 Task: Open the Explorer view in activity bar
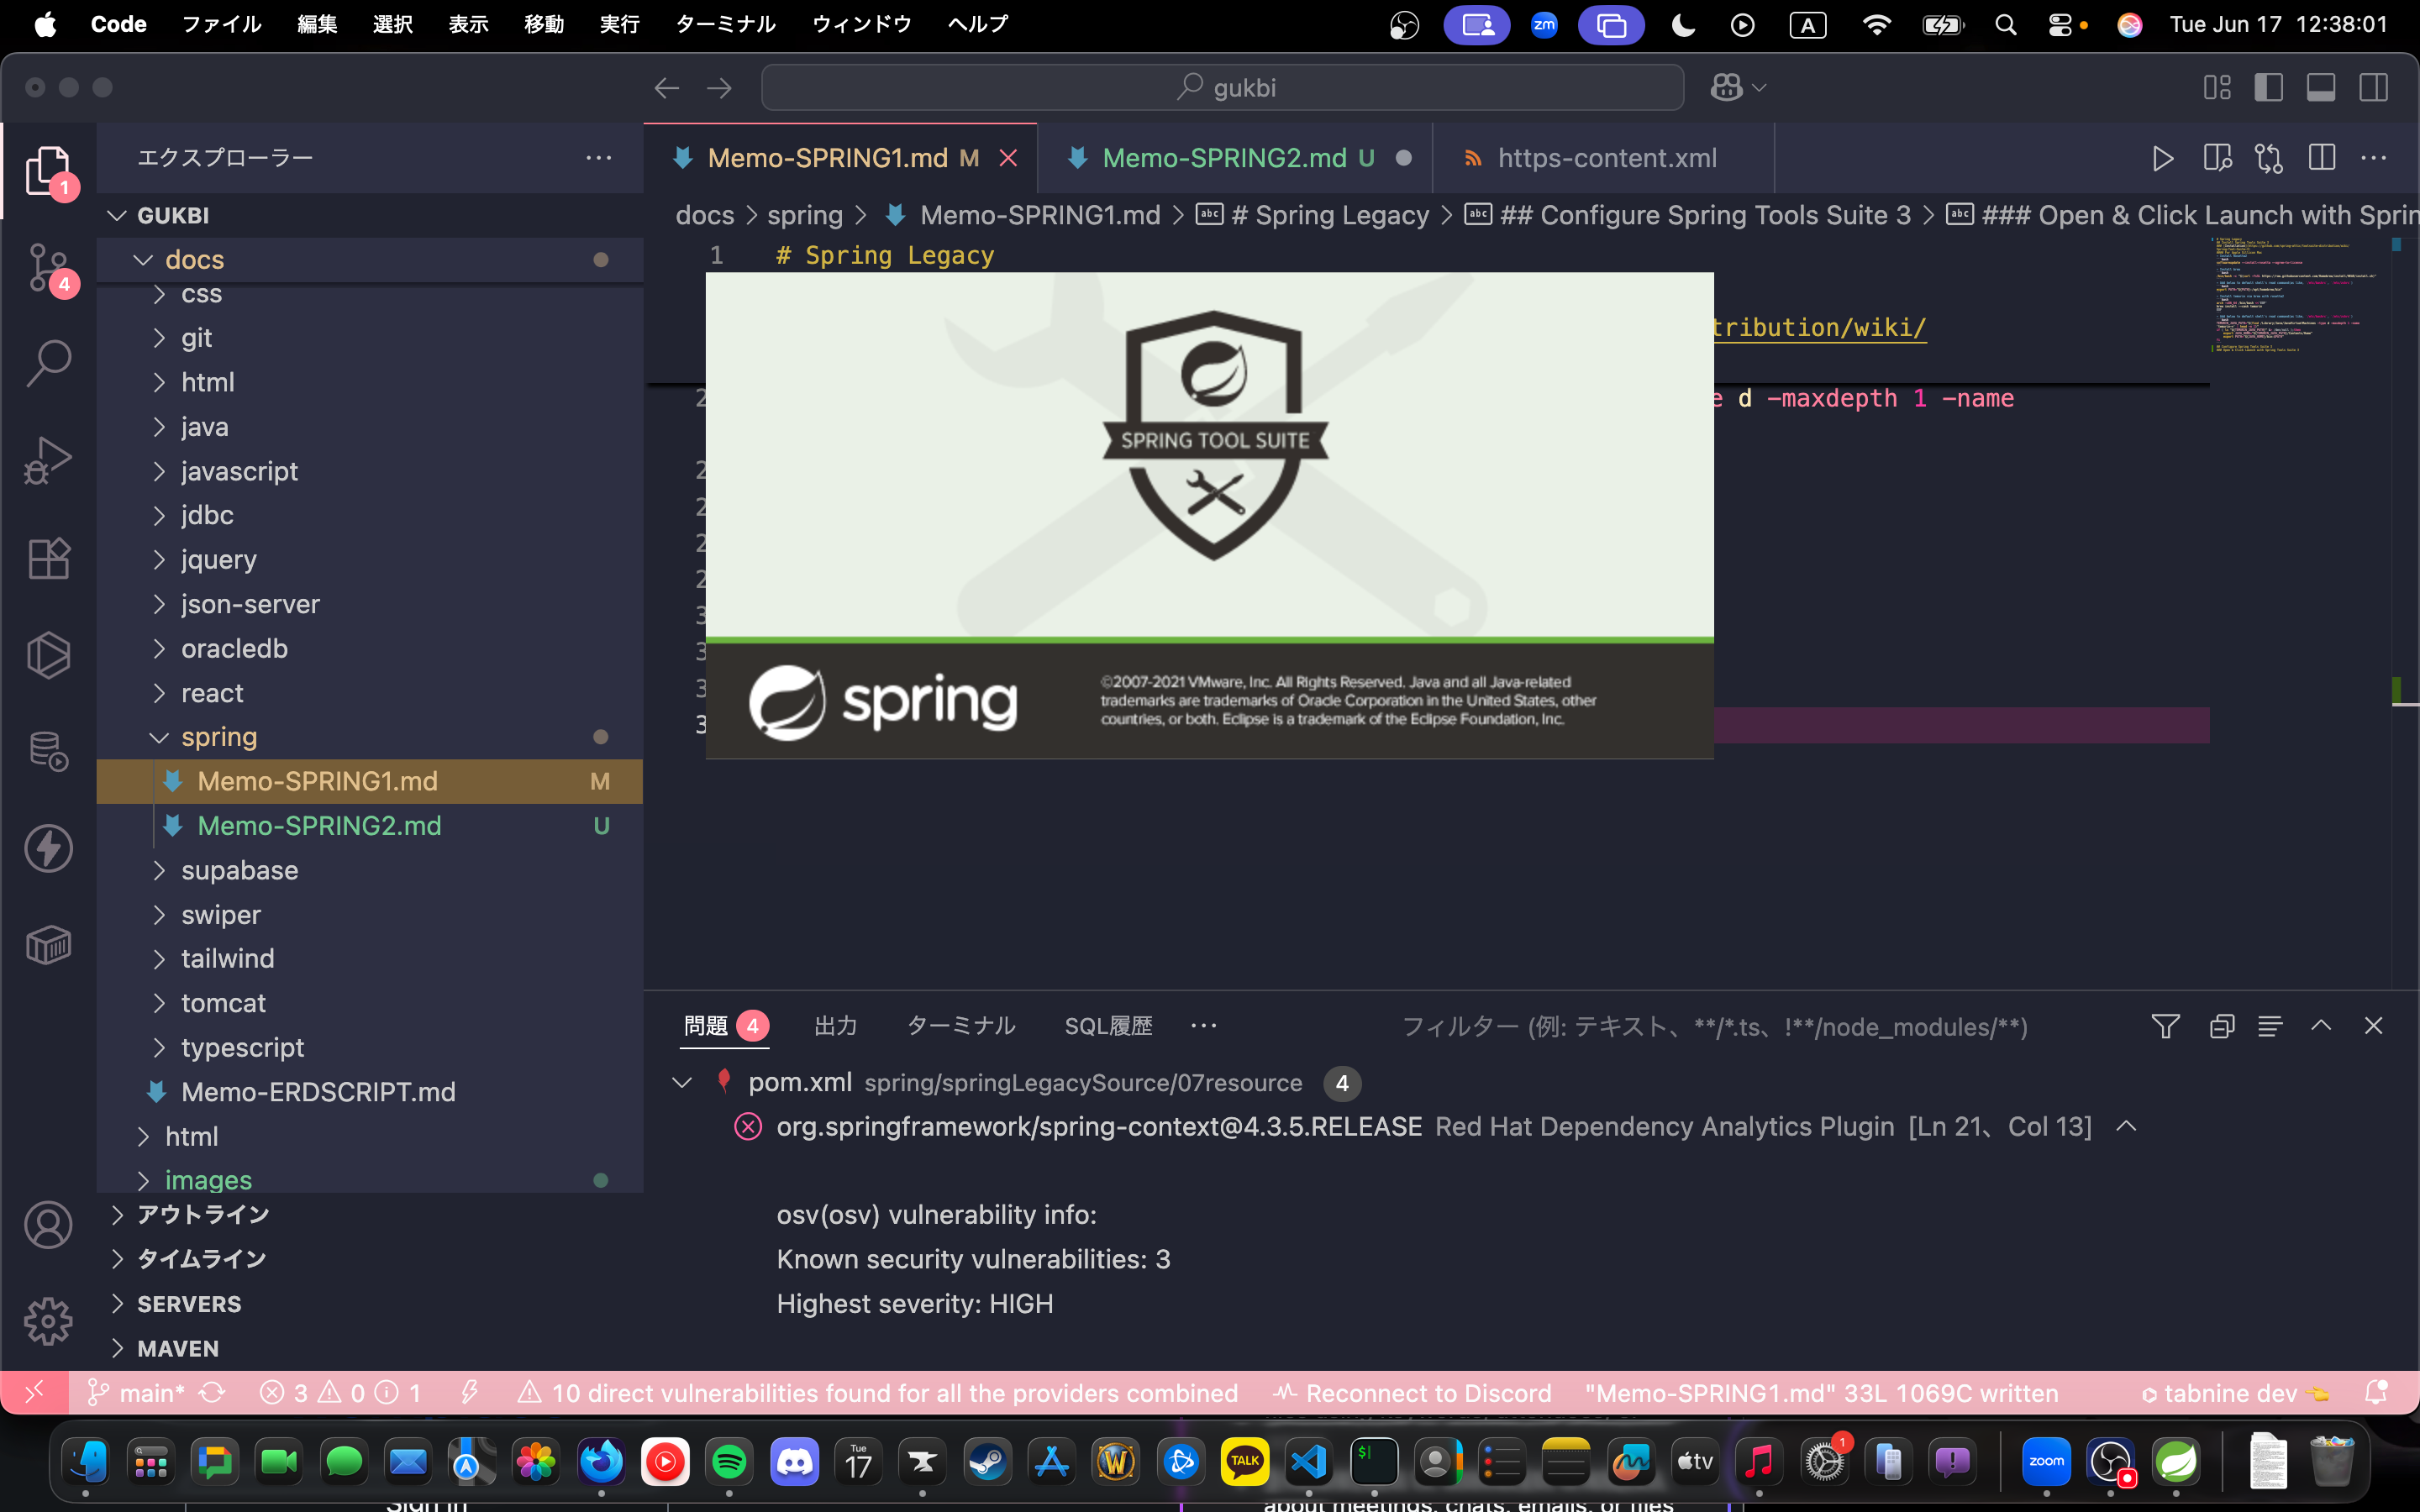pyautogui.click(x=48, y=171)
